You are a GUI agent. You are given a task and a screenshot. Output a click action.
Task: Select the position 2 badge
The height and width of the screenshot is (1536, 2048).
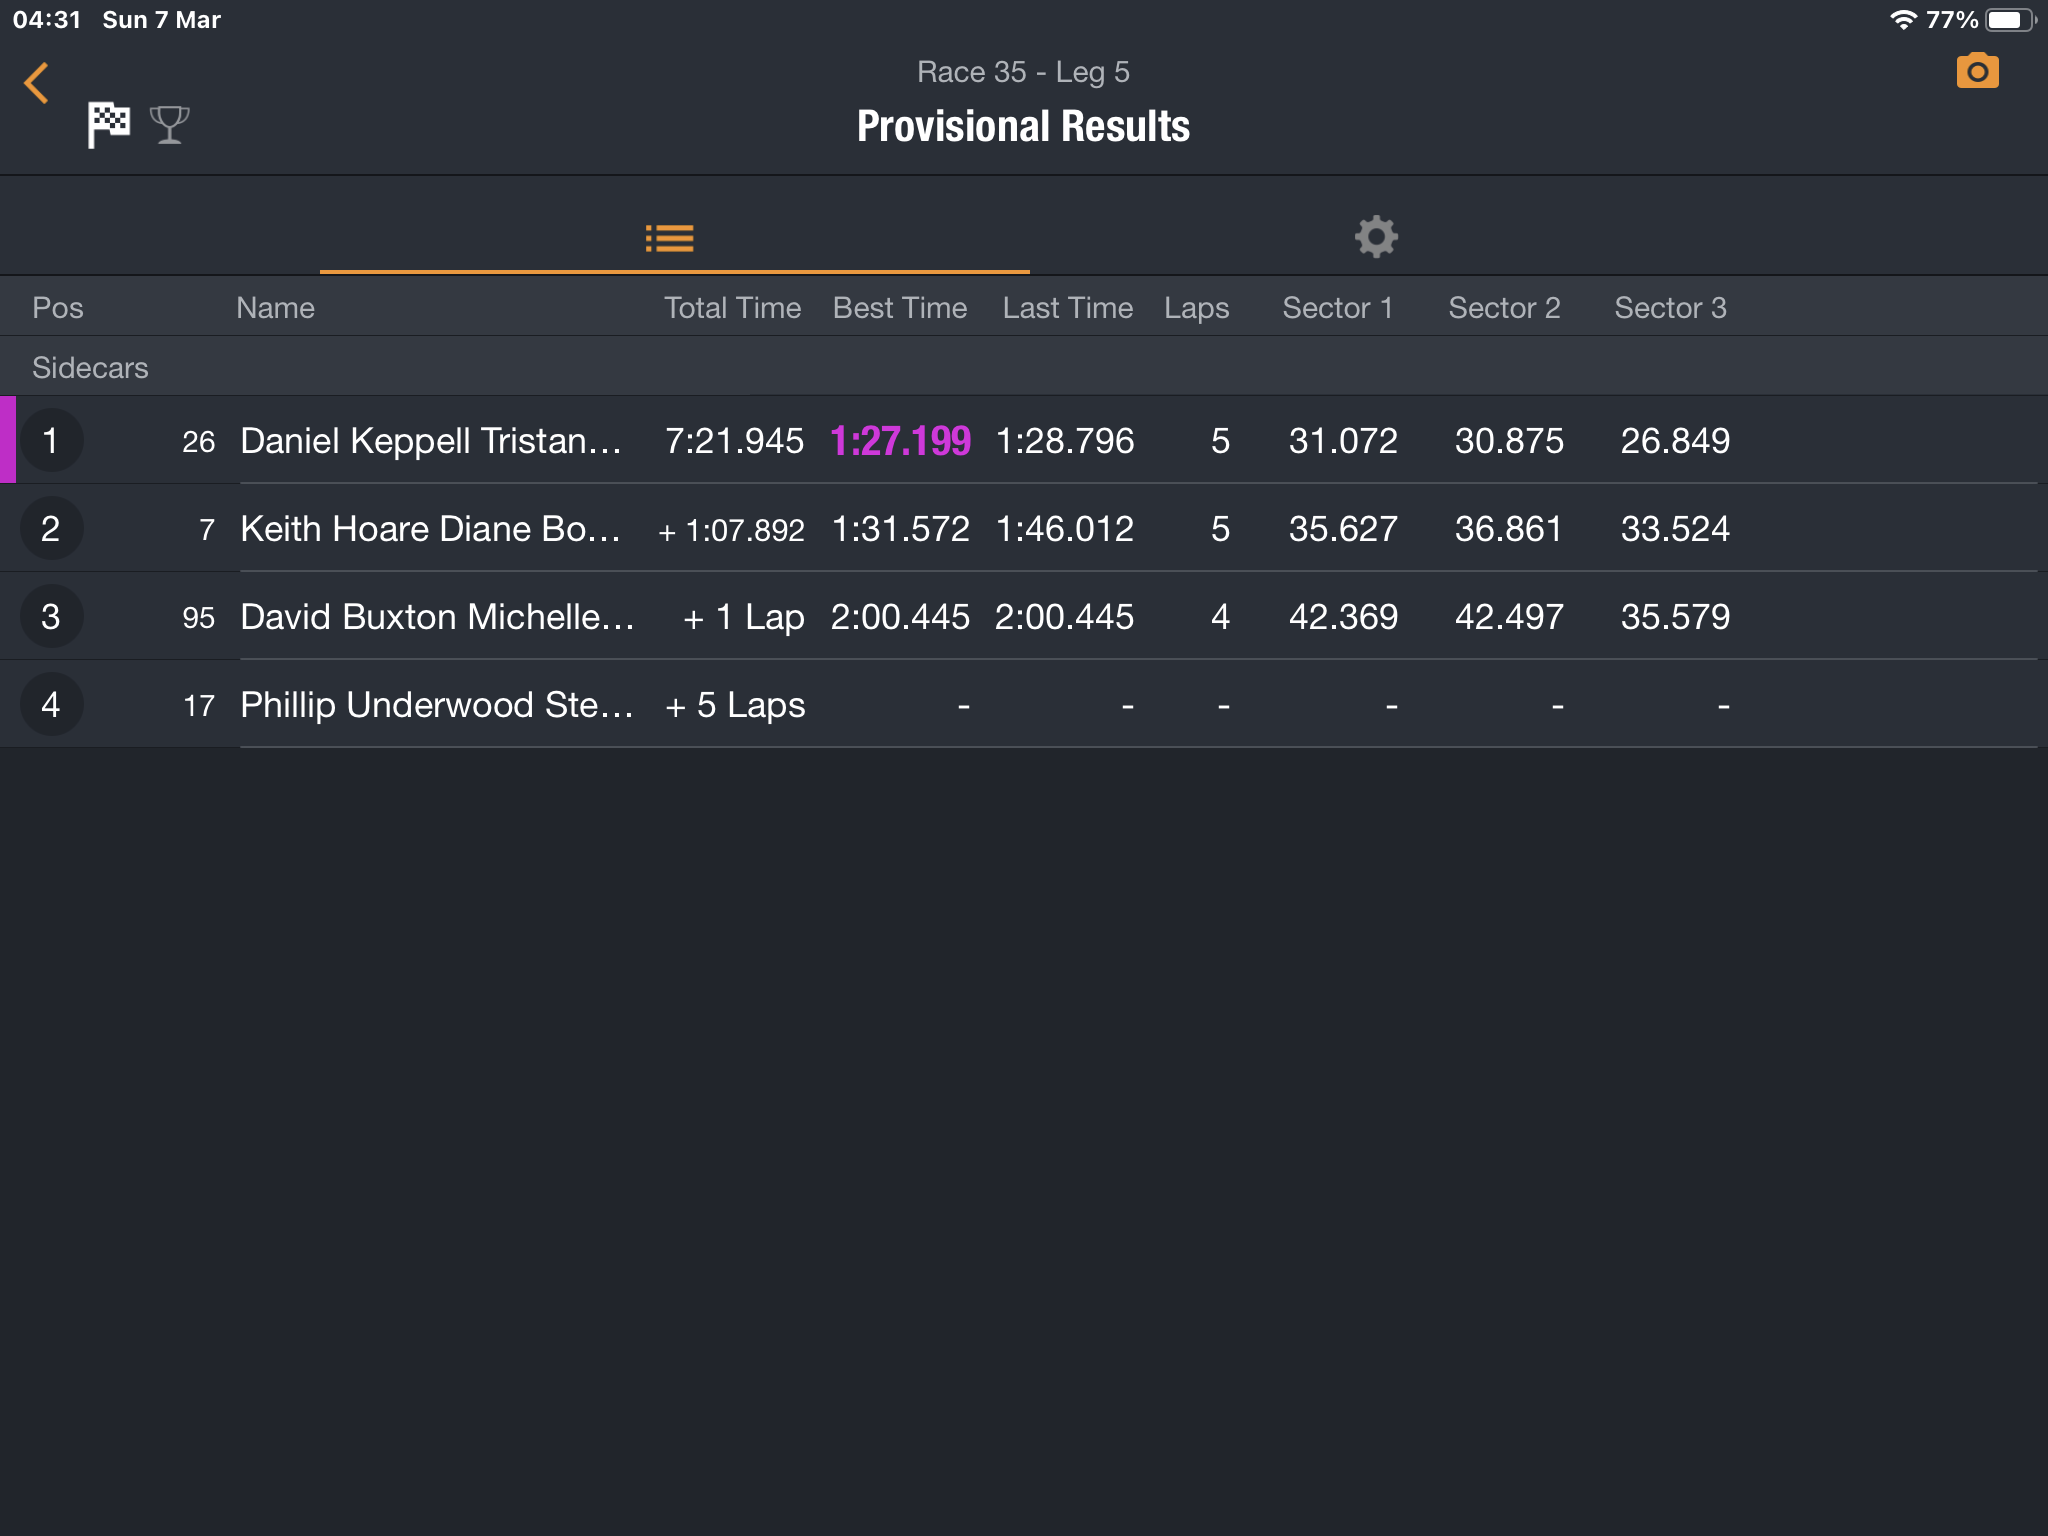pos(51,529)
